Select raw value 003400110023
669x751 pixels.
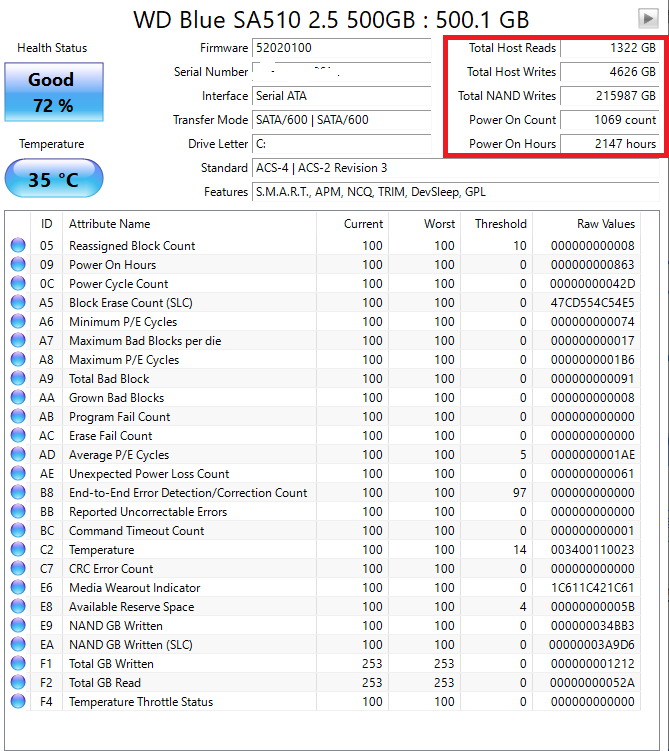592,550
